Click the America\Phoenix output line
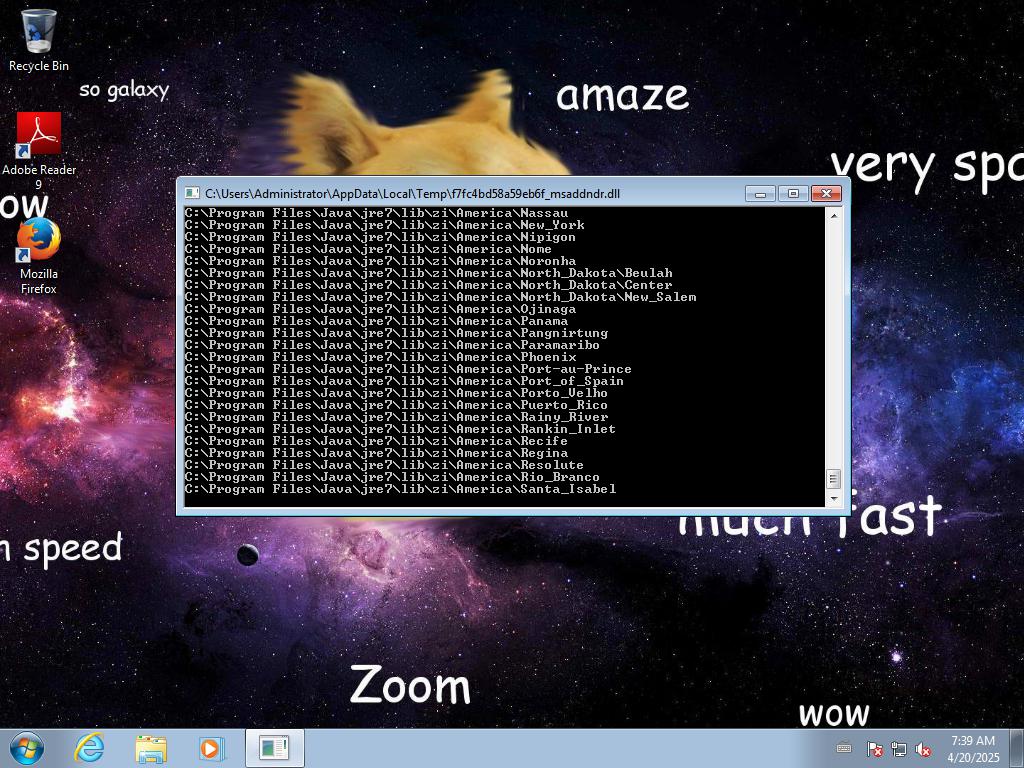This screenshot has width=1024, height=768. tap(380, 357)
